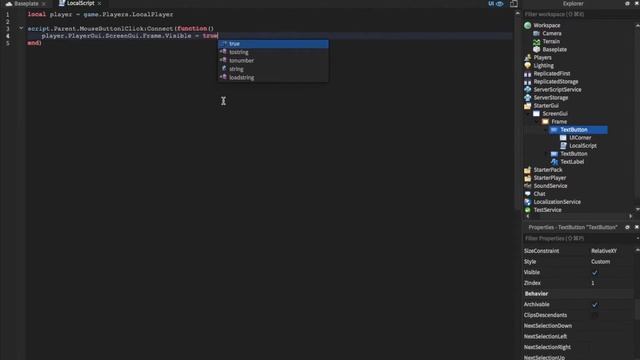Open the SizeConstraint RelativeXY dropdown
Image resolution: width=640 pixels, height=360 pixels.
[611, 251]
